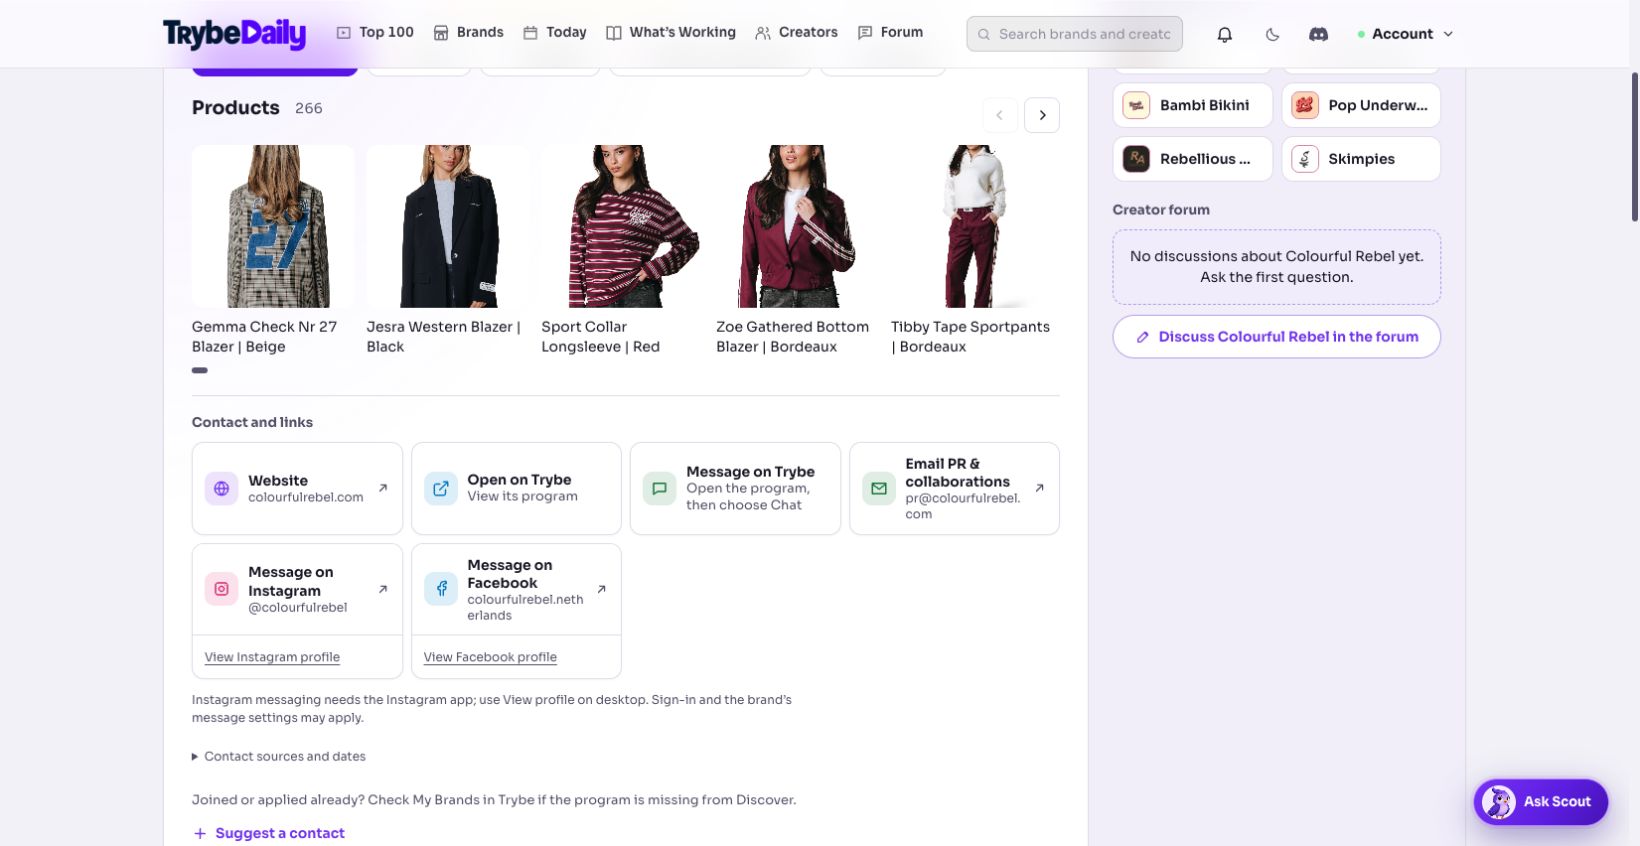
Task: Click pencil icon on Discuss button
Action: click(x=1142, y=337)
